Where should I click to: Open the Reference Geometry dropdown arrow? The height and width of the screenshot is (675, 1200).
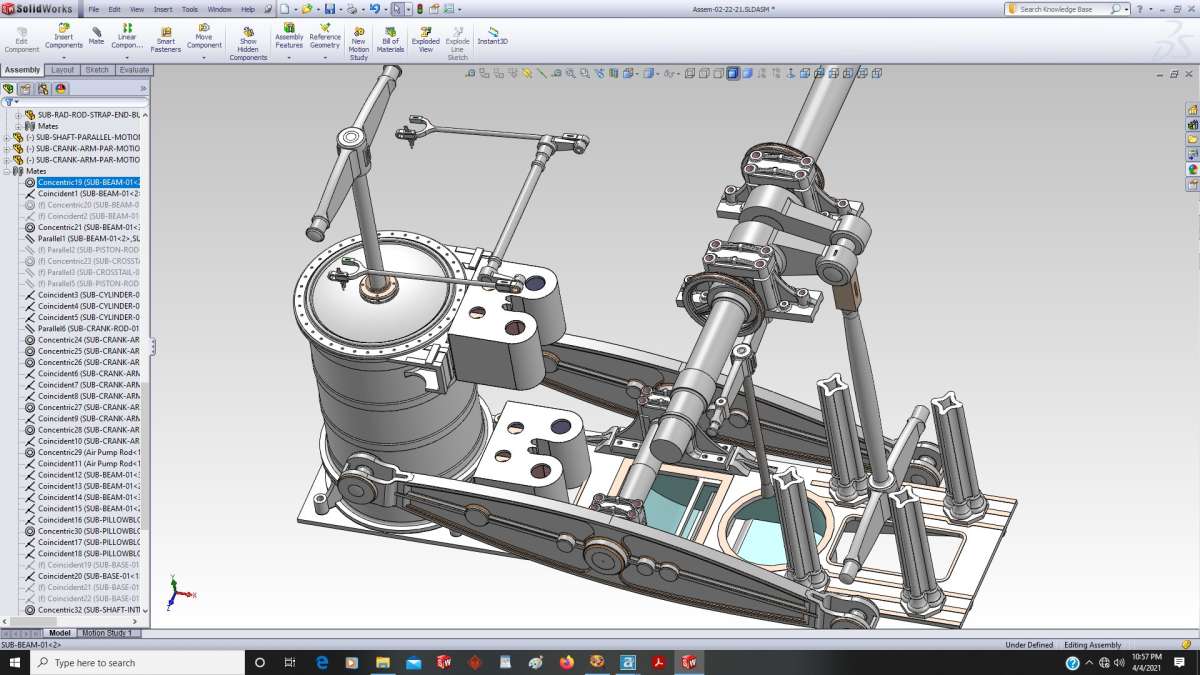click(x=325, y=58)
